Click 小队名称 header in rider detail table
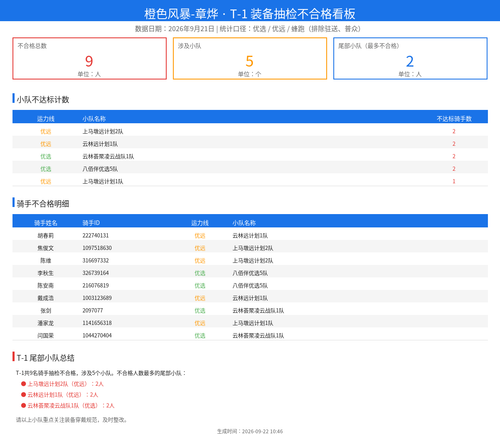Viewport: 500px width, 434px height. [x=244, y=223]
